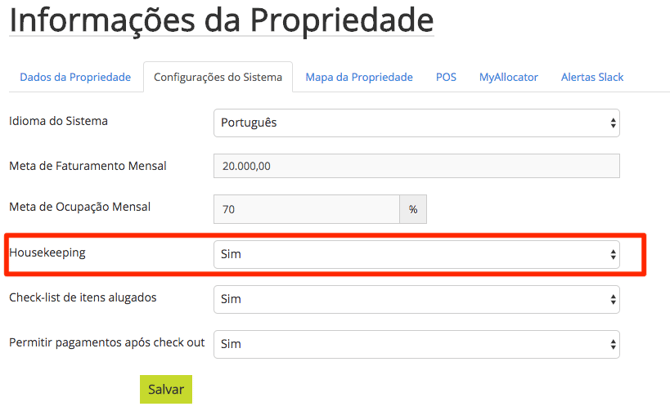Click the Permitir pagamentos dropdown arrow icon
This screenshot has height=411, width=670.
click(x=613, y=343)
